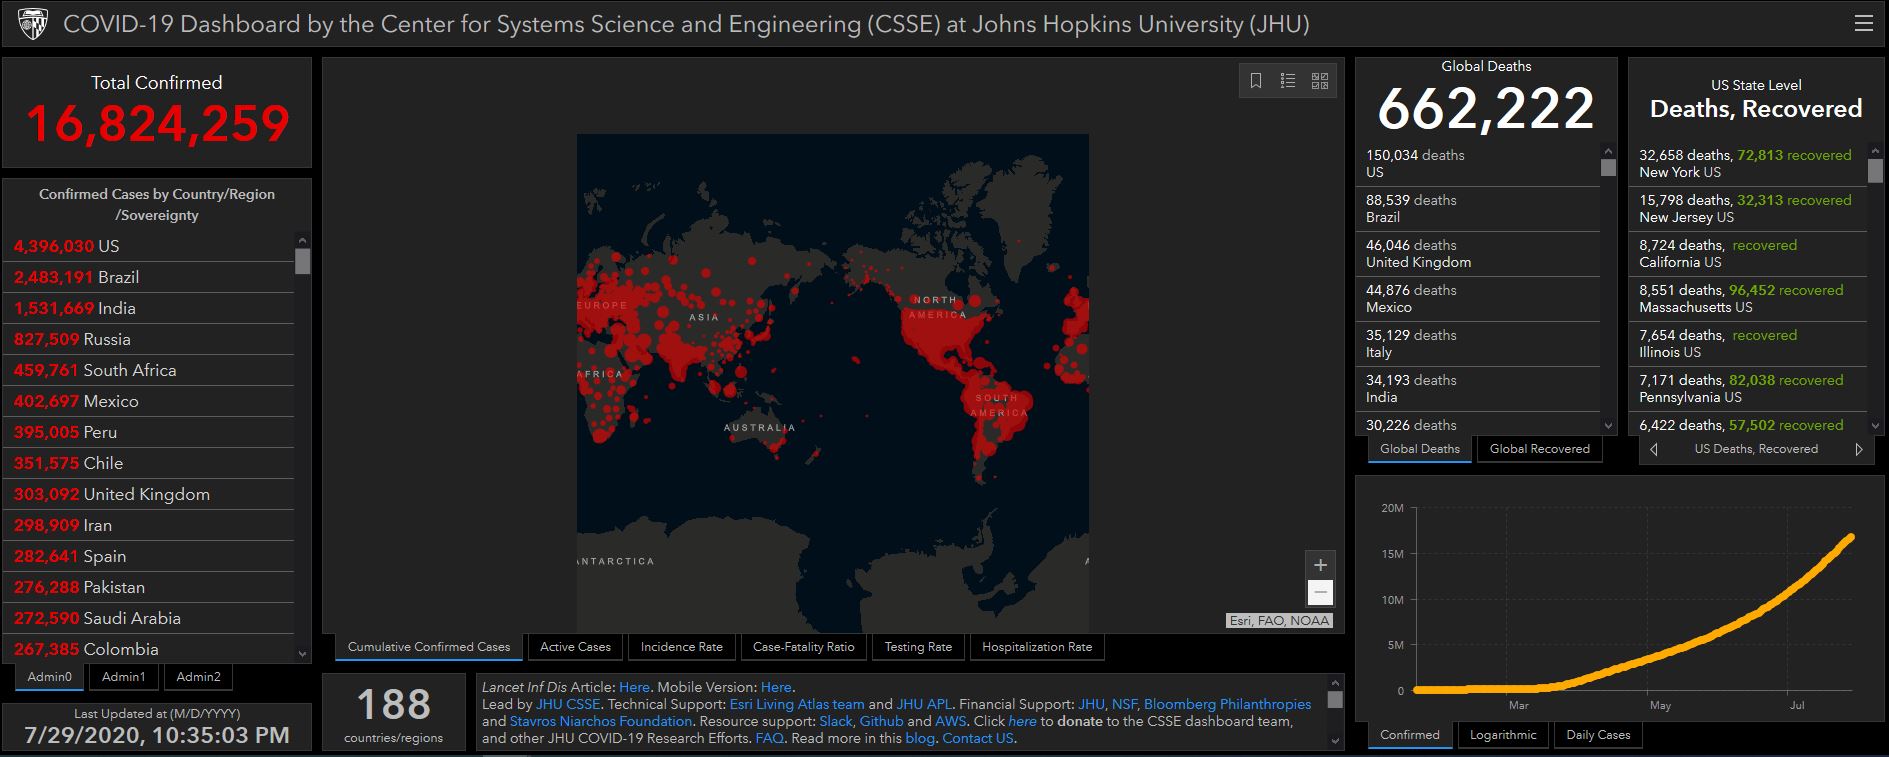The image size is (1889, 757).
Task: Open the Incidence Rate map tab
Action: 682,647
